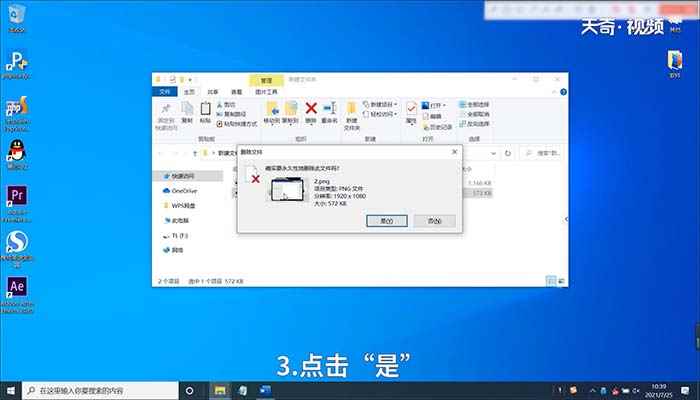Screen dimensions: 700x400
Task: Open the Open dropdown in ribbon
Action: pos(433,105)
